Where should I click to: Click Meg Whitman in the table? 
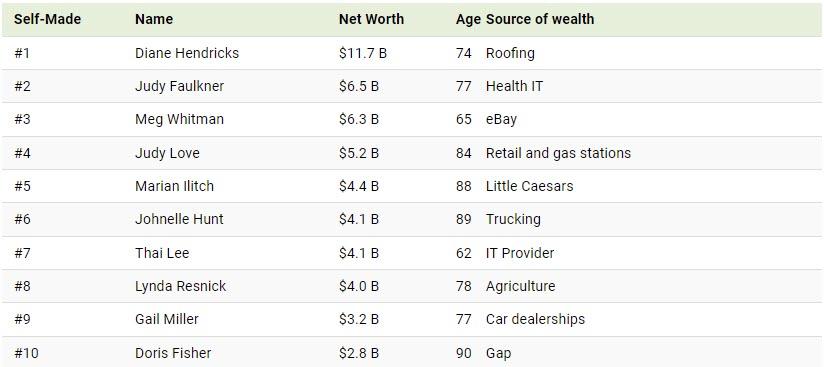pos(179,119)
